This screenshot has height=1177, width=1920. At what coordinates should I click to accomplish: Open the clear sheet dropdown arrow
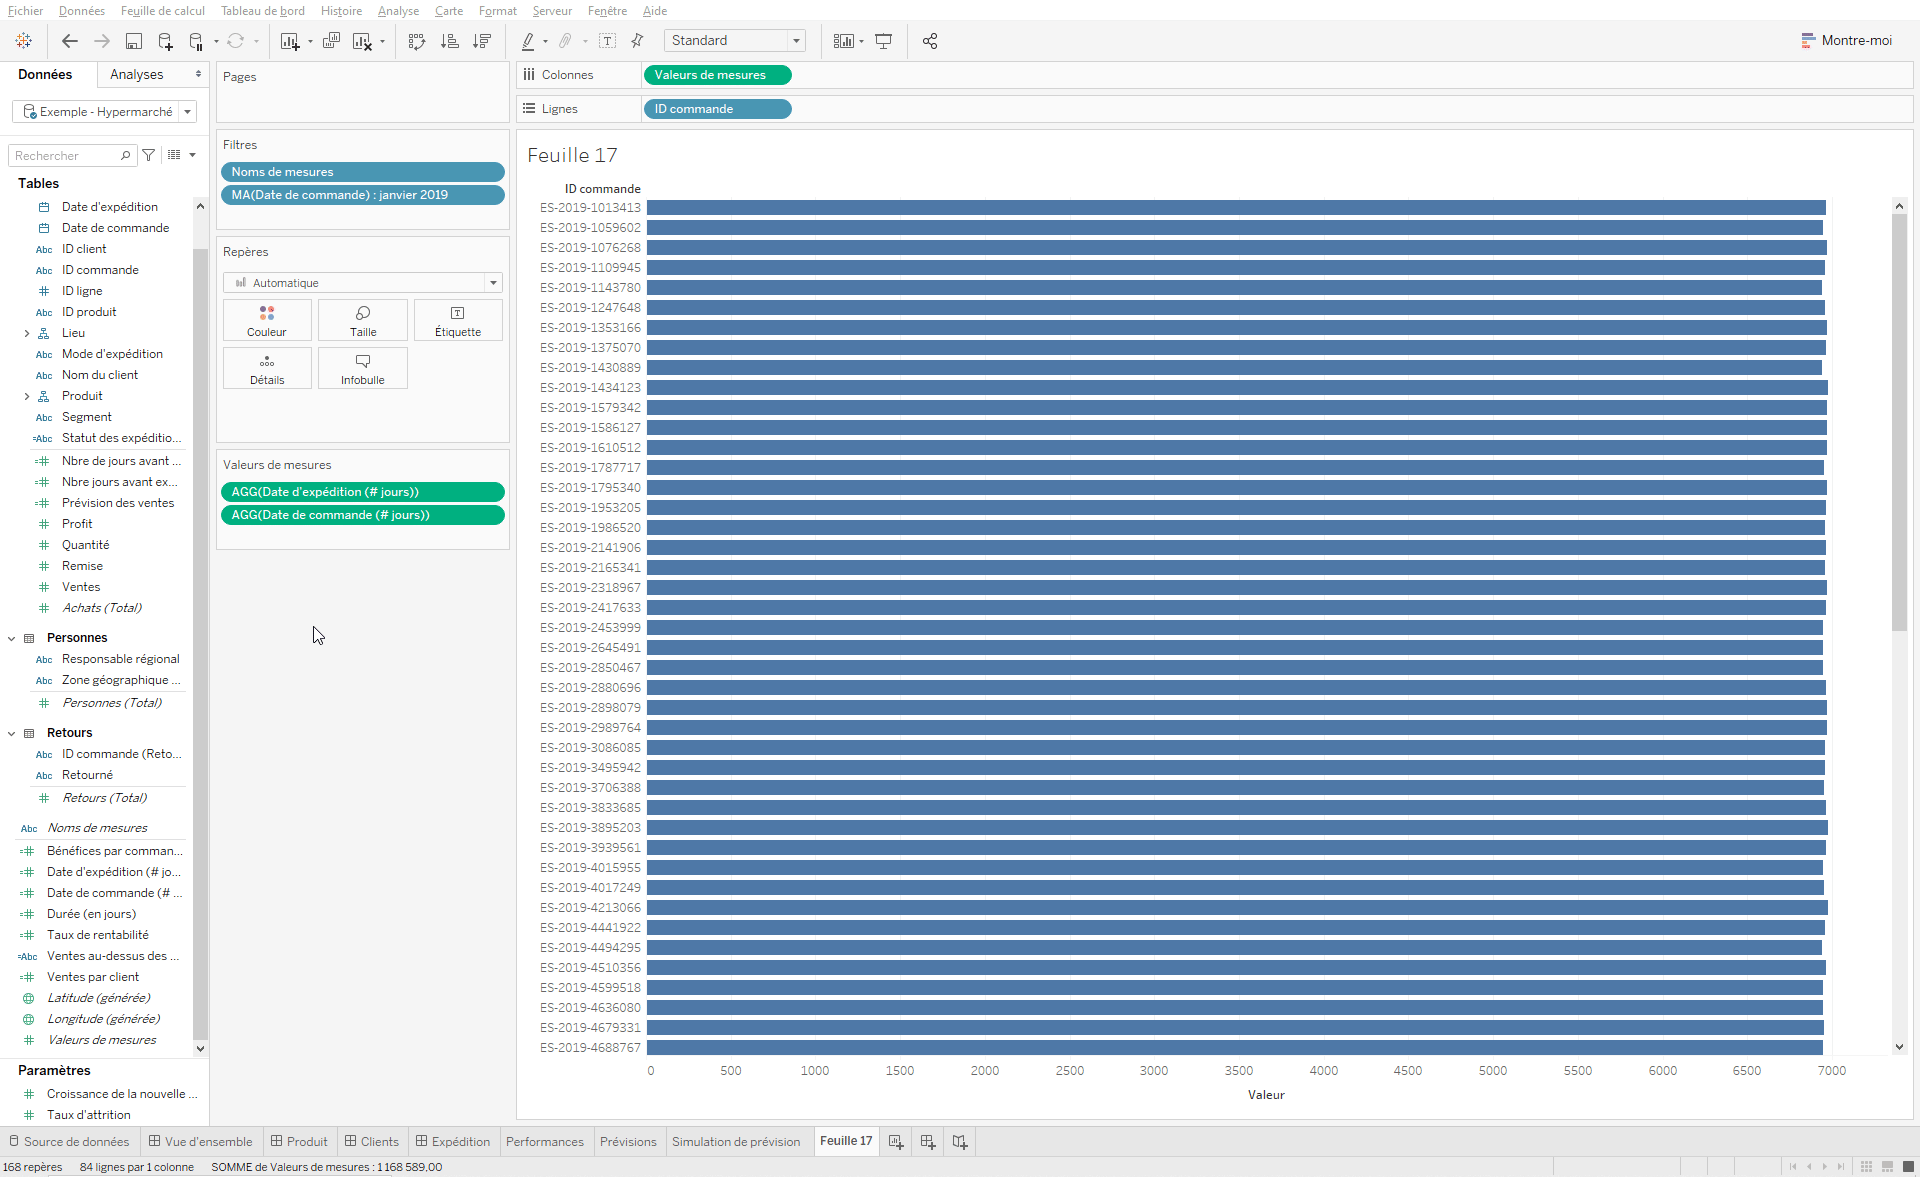(x=382, y=42)
